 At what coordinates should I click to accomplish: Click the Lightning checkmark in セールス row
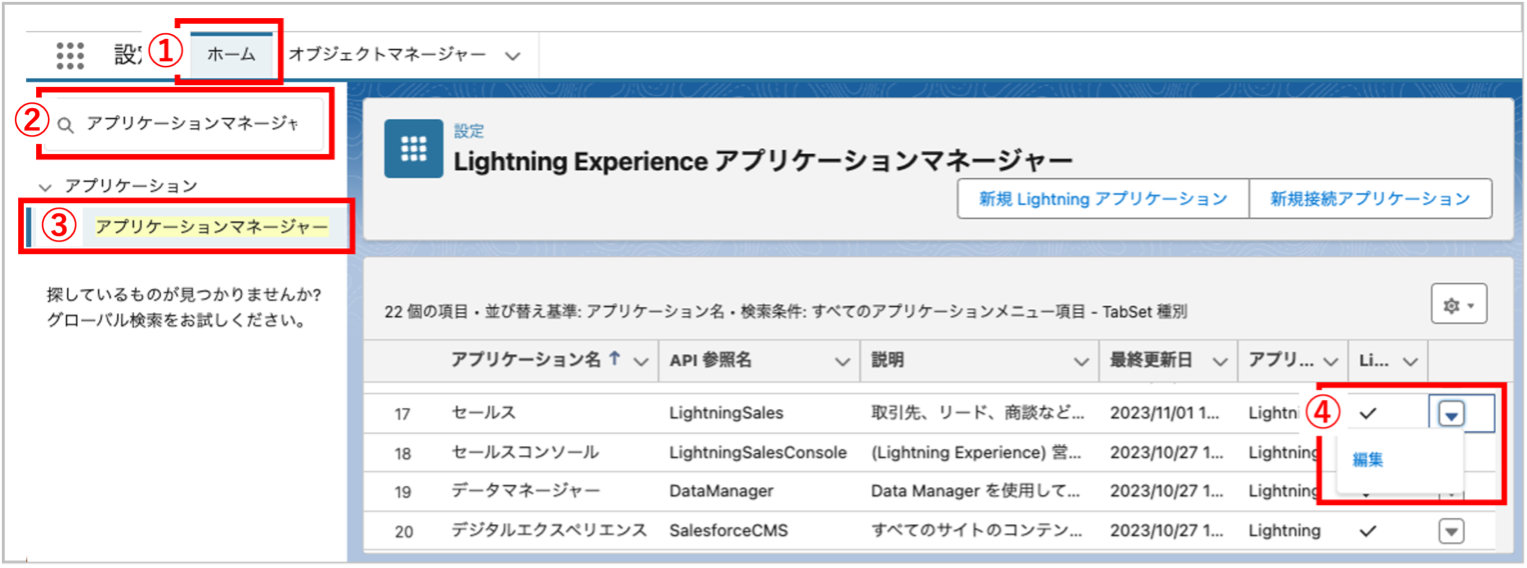point(1369,413)
